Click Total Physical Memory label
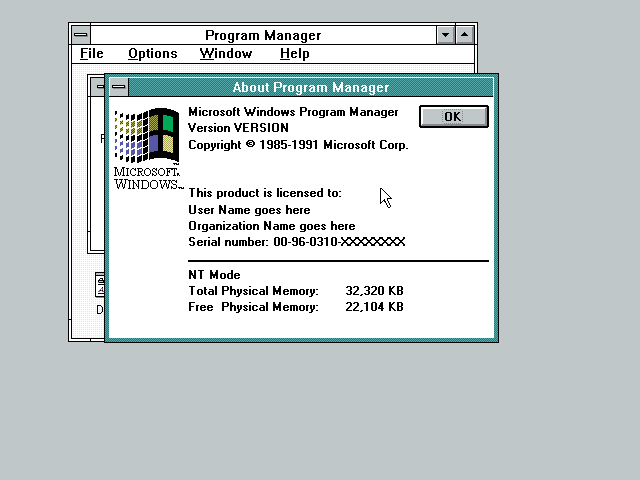This screenshot has height=480, width=640. point(253,291)
